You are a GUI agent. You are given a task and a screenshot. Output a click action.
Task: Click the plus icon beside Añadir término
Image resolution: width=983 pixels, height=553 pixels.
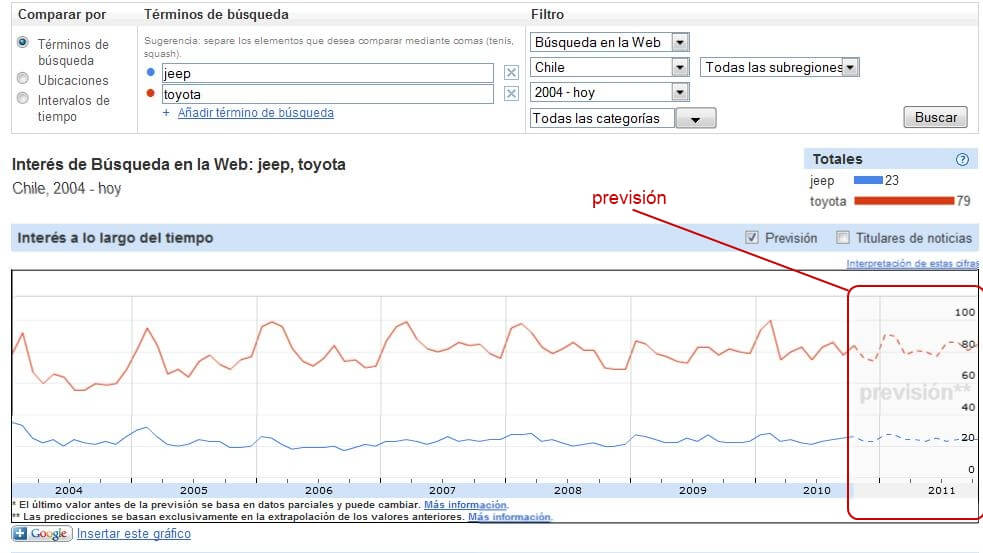[x=167, y=114]
